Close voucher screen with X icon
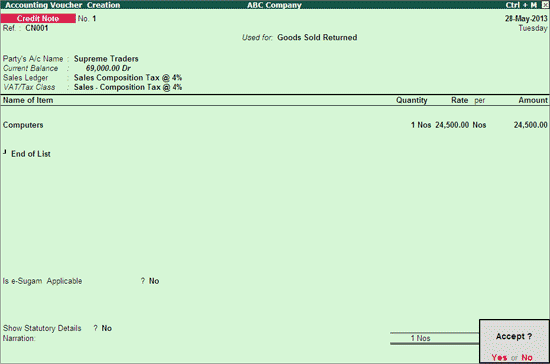 [x=545, y=5]
